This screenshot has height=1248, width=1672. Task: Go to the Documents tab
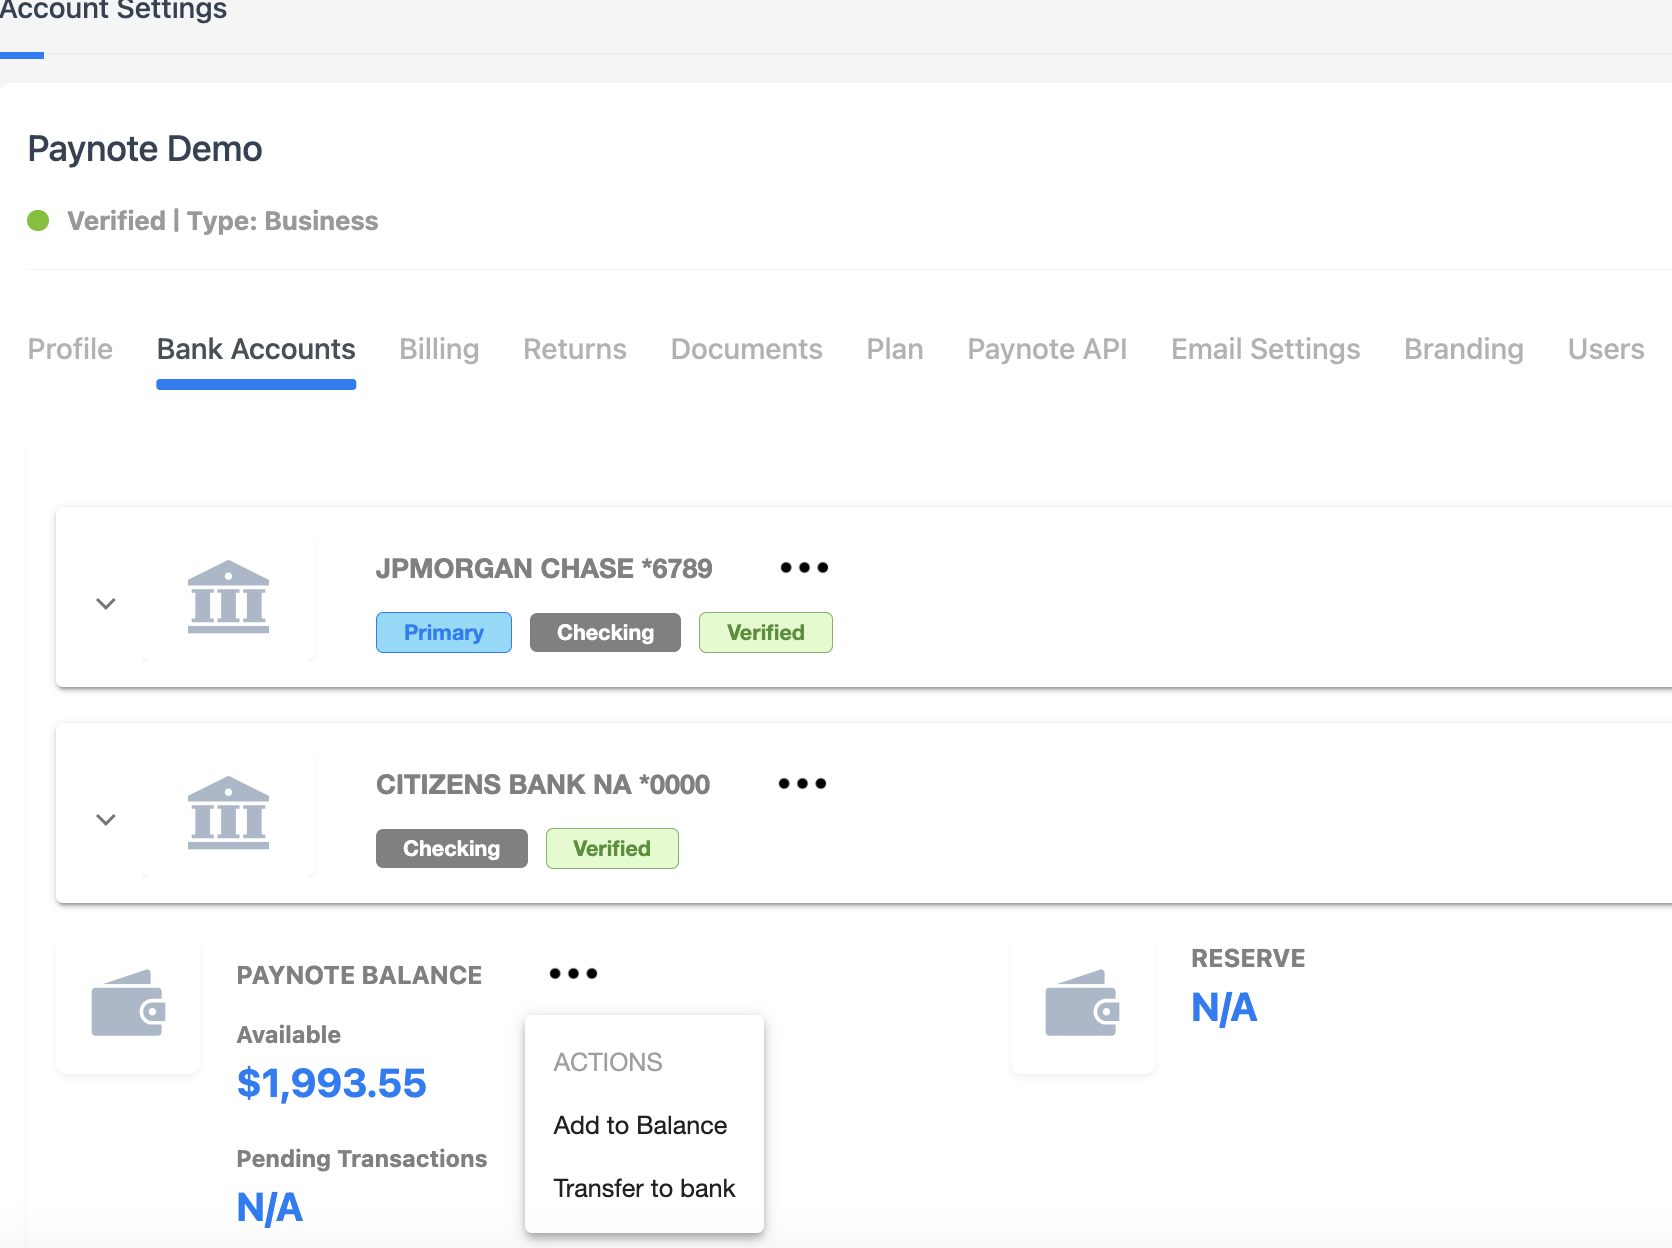click(x=747, y=349)
